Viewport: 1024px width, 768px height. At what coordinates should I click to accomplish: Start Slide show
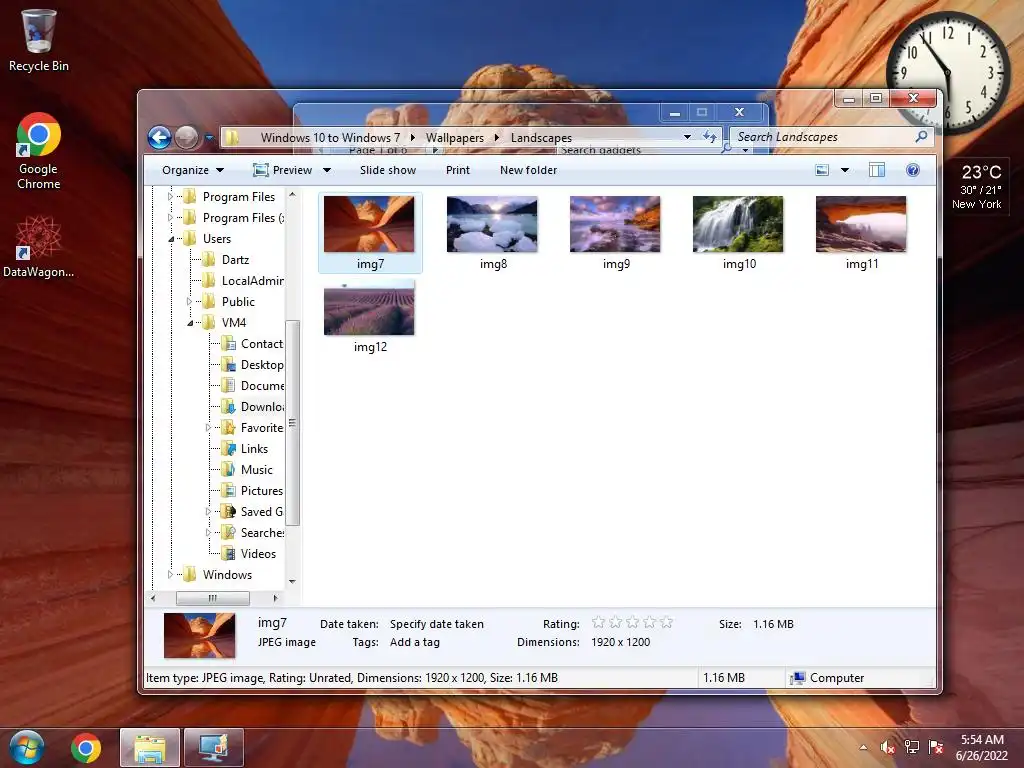coord(387,170)
